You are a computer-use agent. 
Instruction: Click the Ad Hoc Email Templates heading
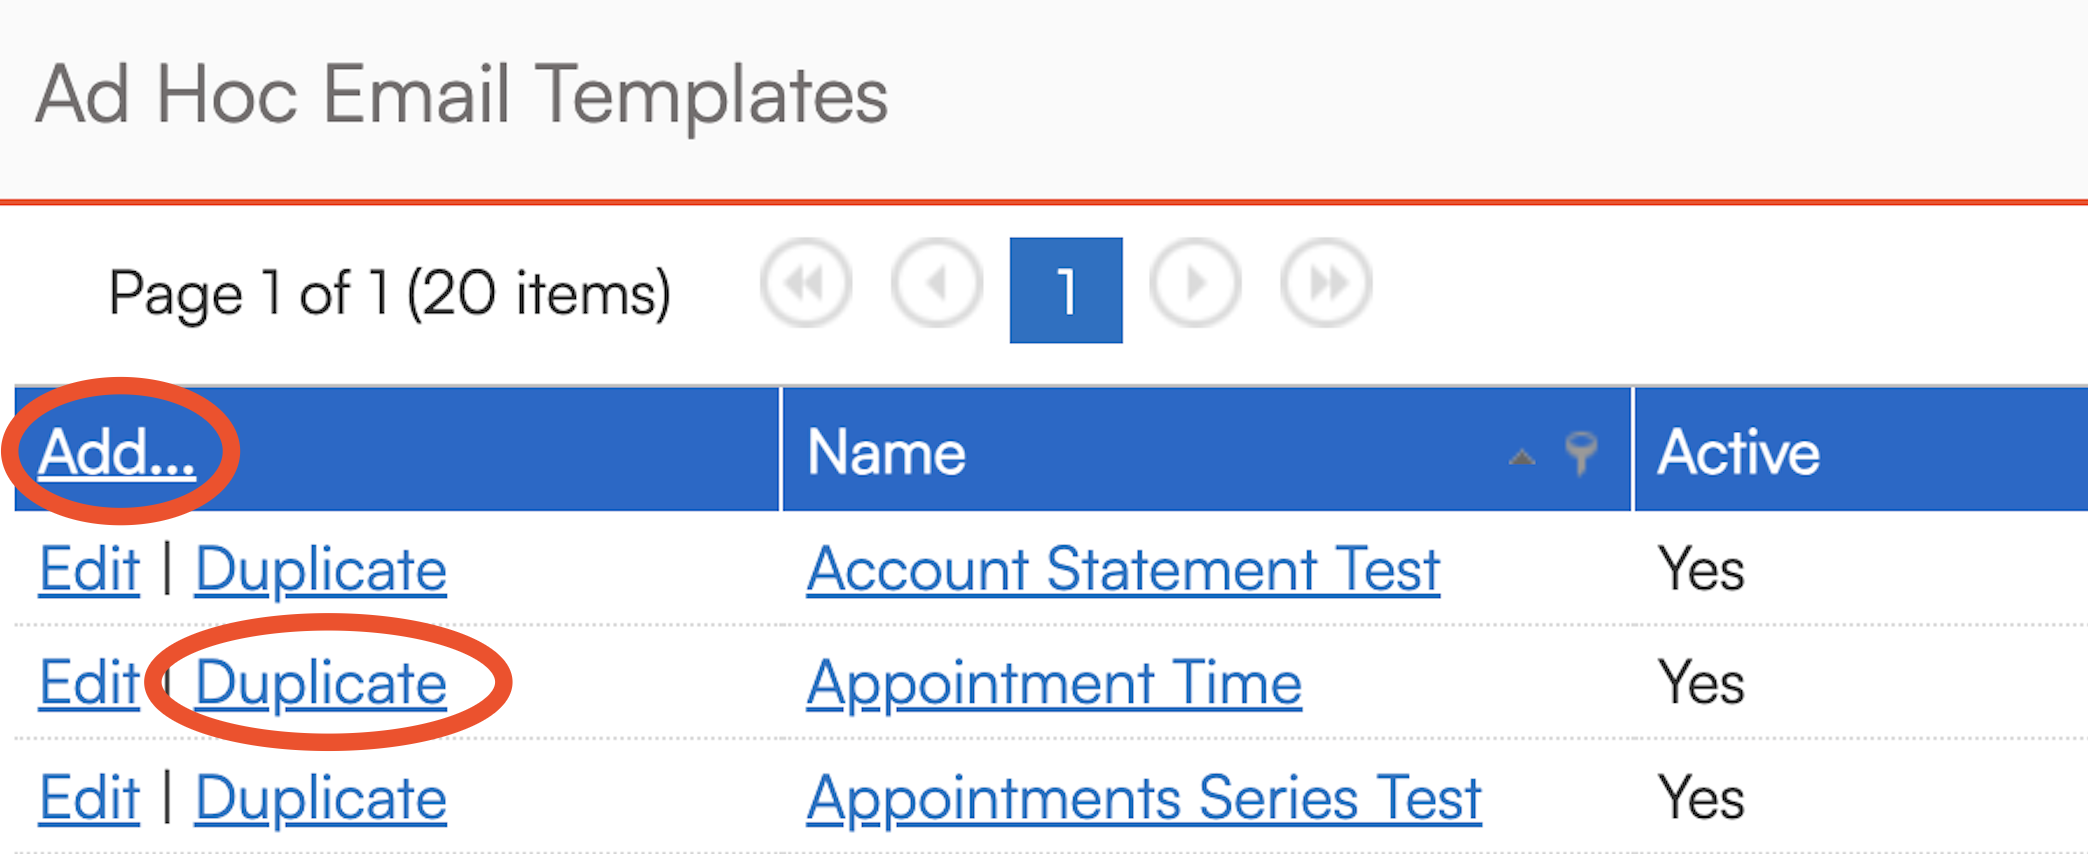[462, 96]
